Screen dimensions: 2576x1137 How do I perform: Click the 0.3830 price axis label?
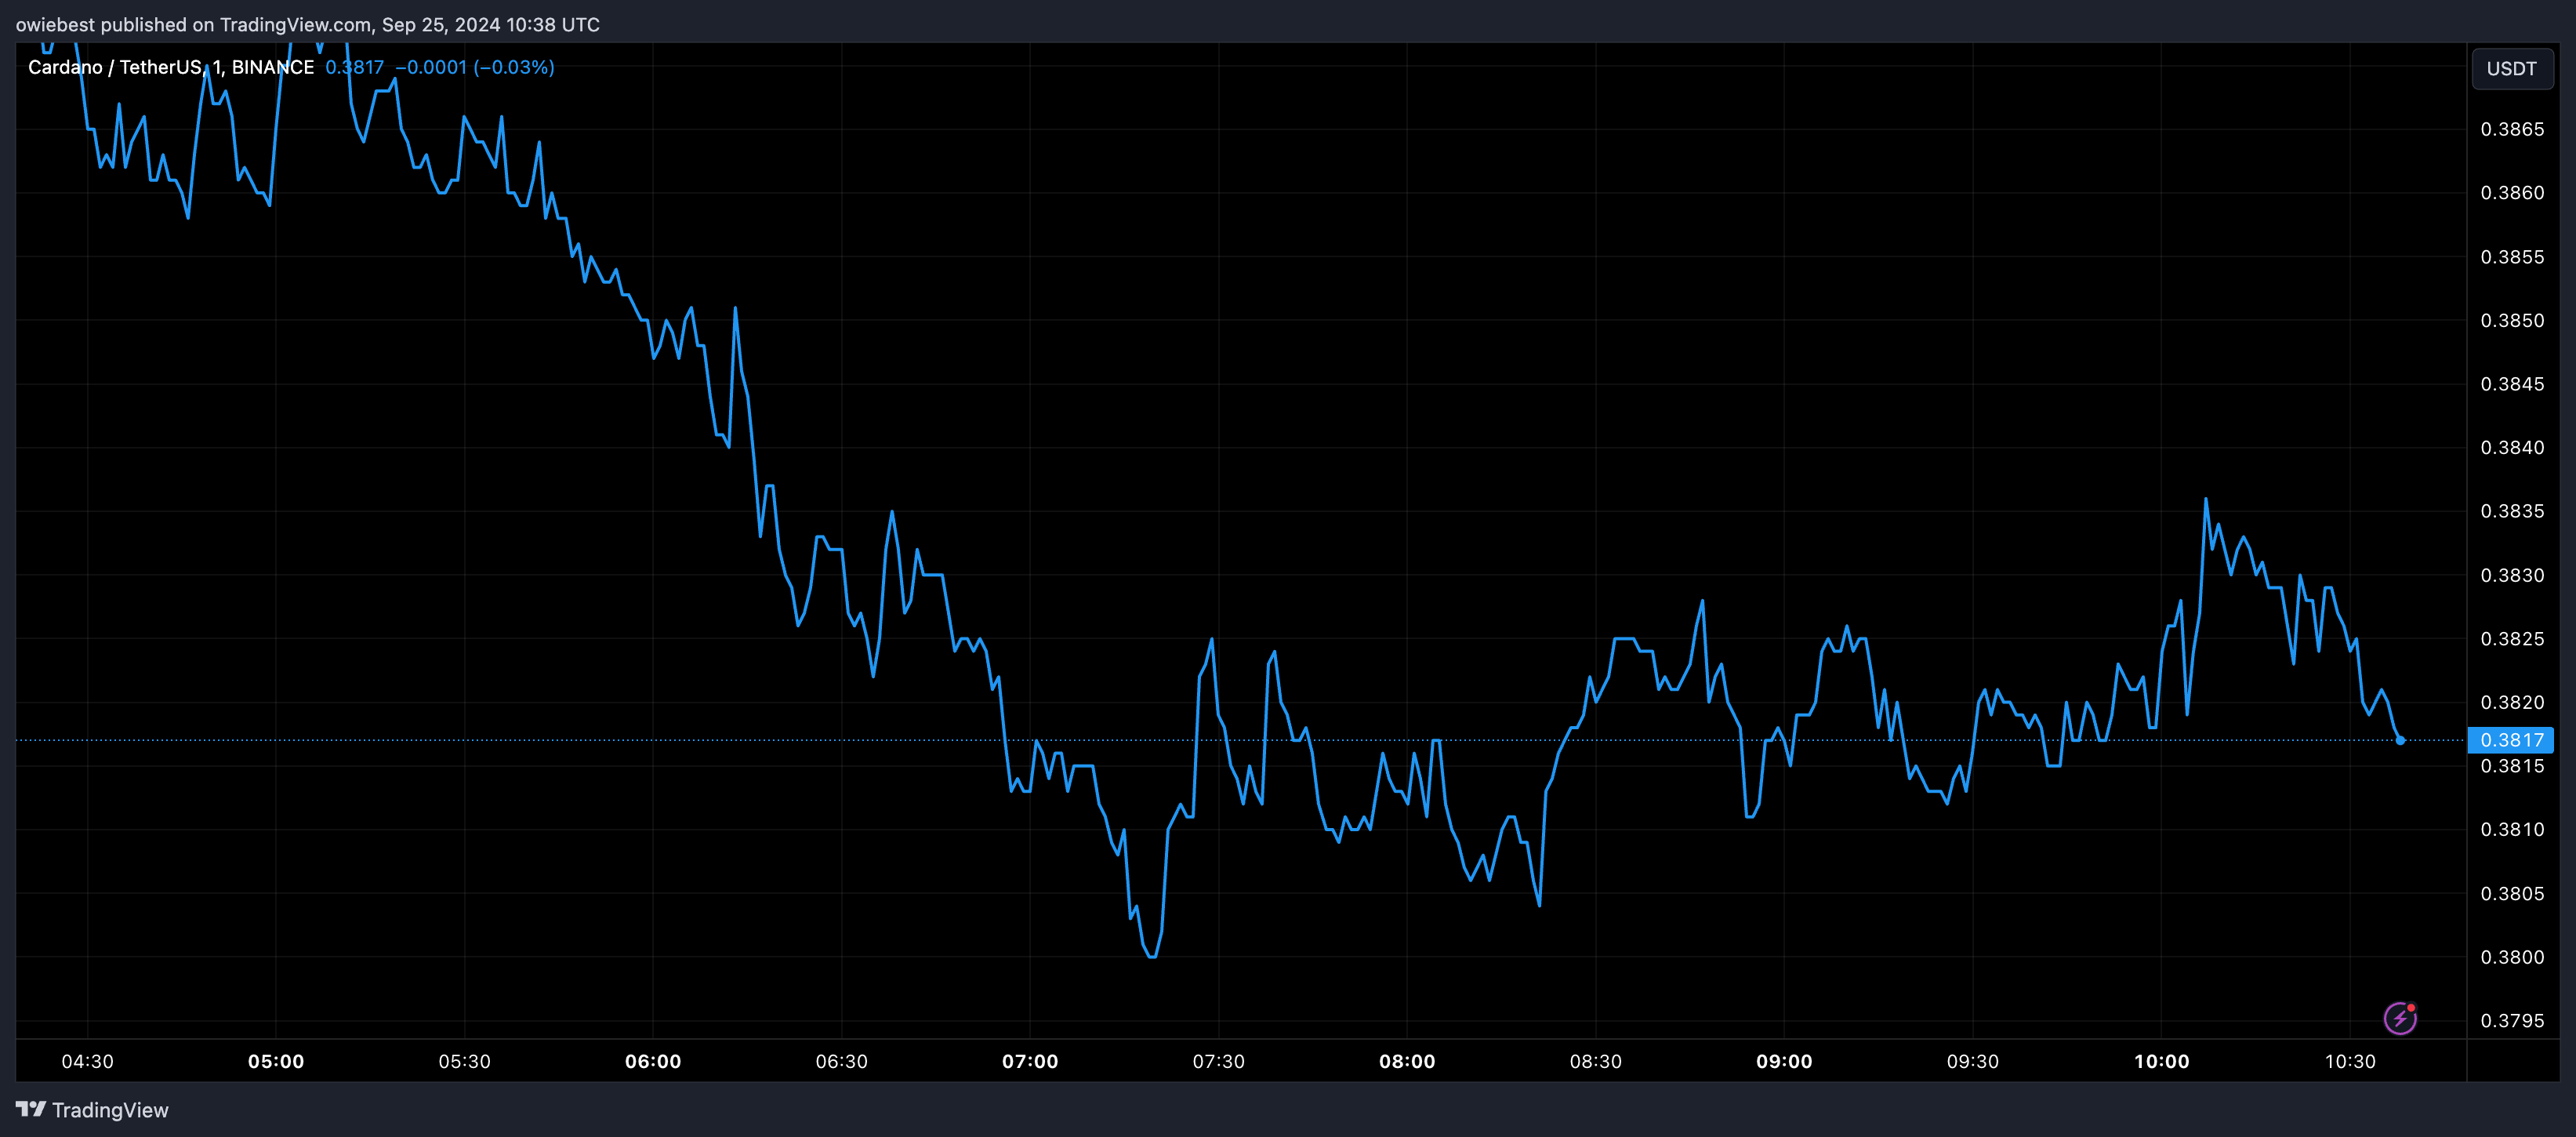coord(2512,575)
